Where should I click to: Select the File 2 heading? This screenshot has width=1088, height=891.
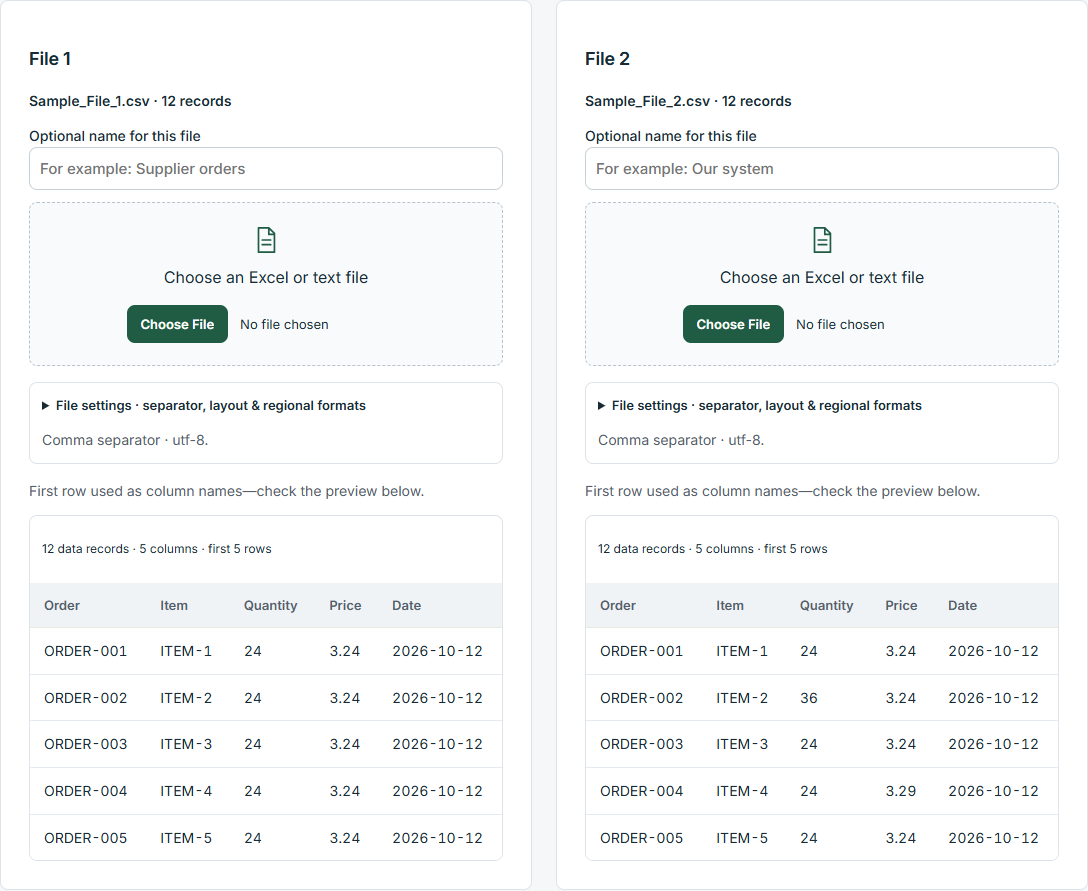pos(607,59)
